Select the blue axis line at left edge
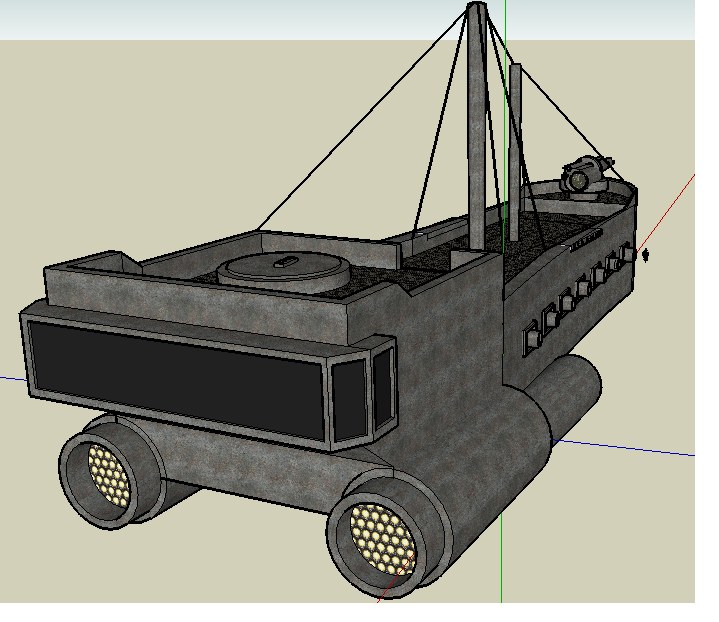This screenshot has height=622, width=719. pyautogui.click(x=10, y=379)
